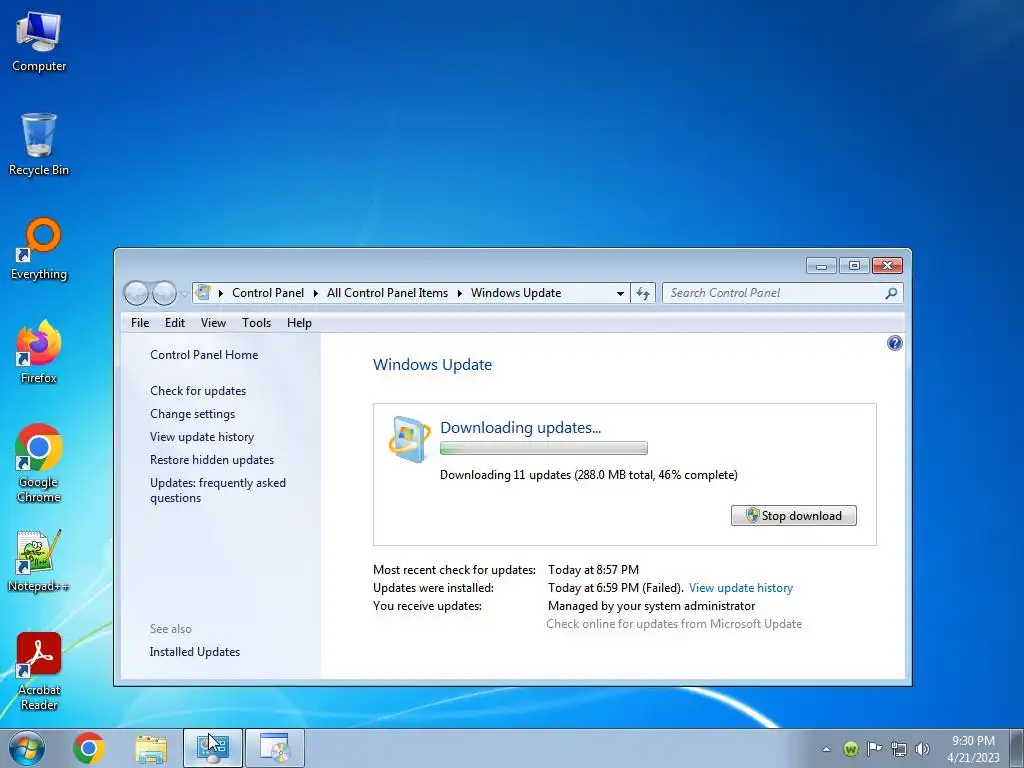Open View update history in sidebar
Image resolution: width=1024 pixels, height=768 pixels.
click(x=202, y=437)
